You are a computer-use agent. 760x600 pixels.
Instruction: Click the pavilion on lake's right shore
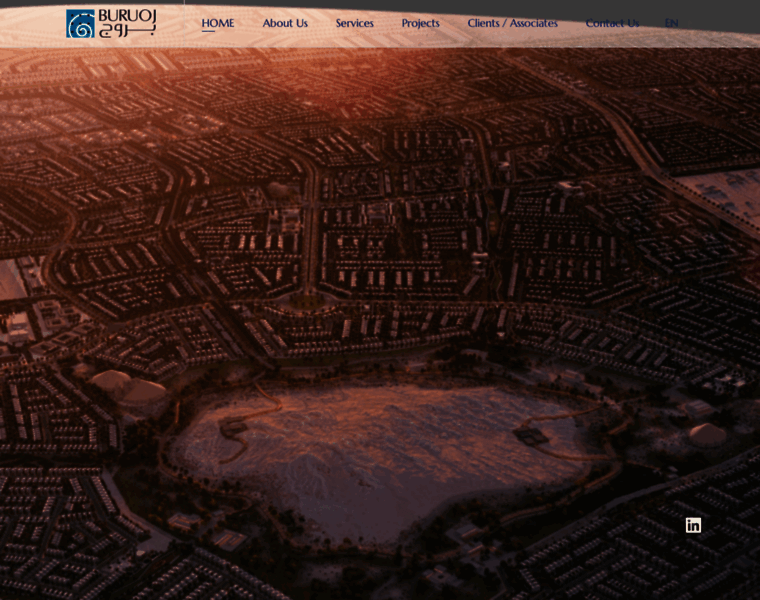coord(531,436)
